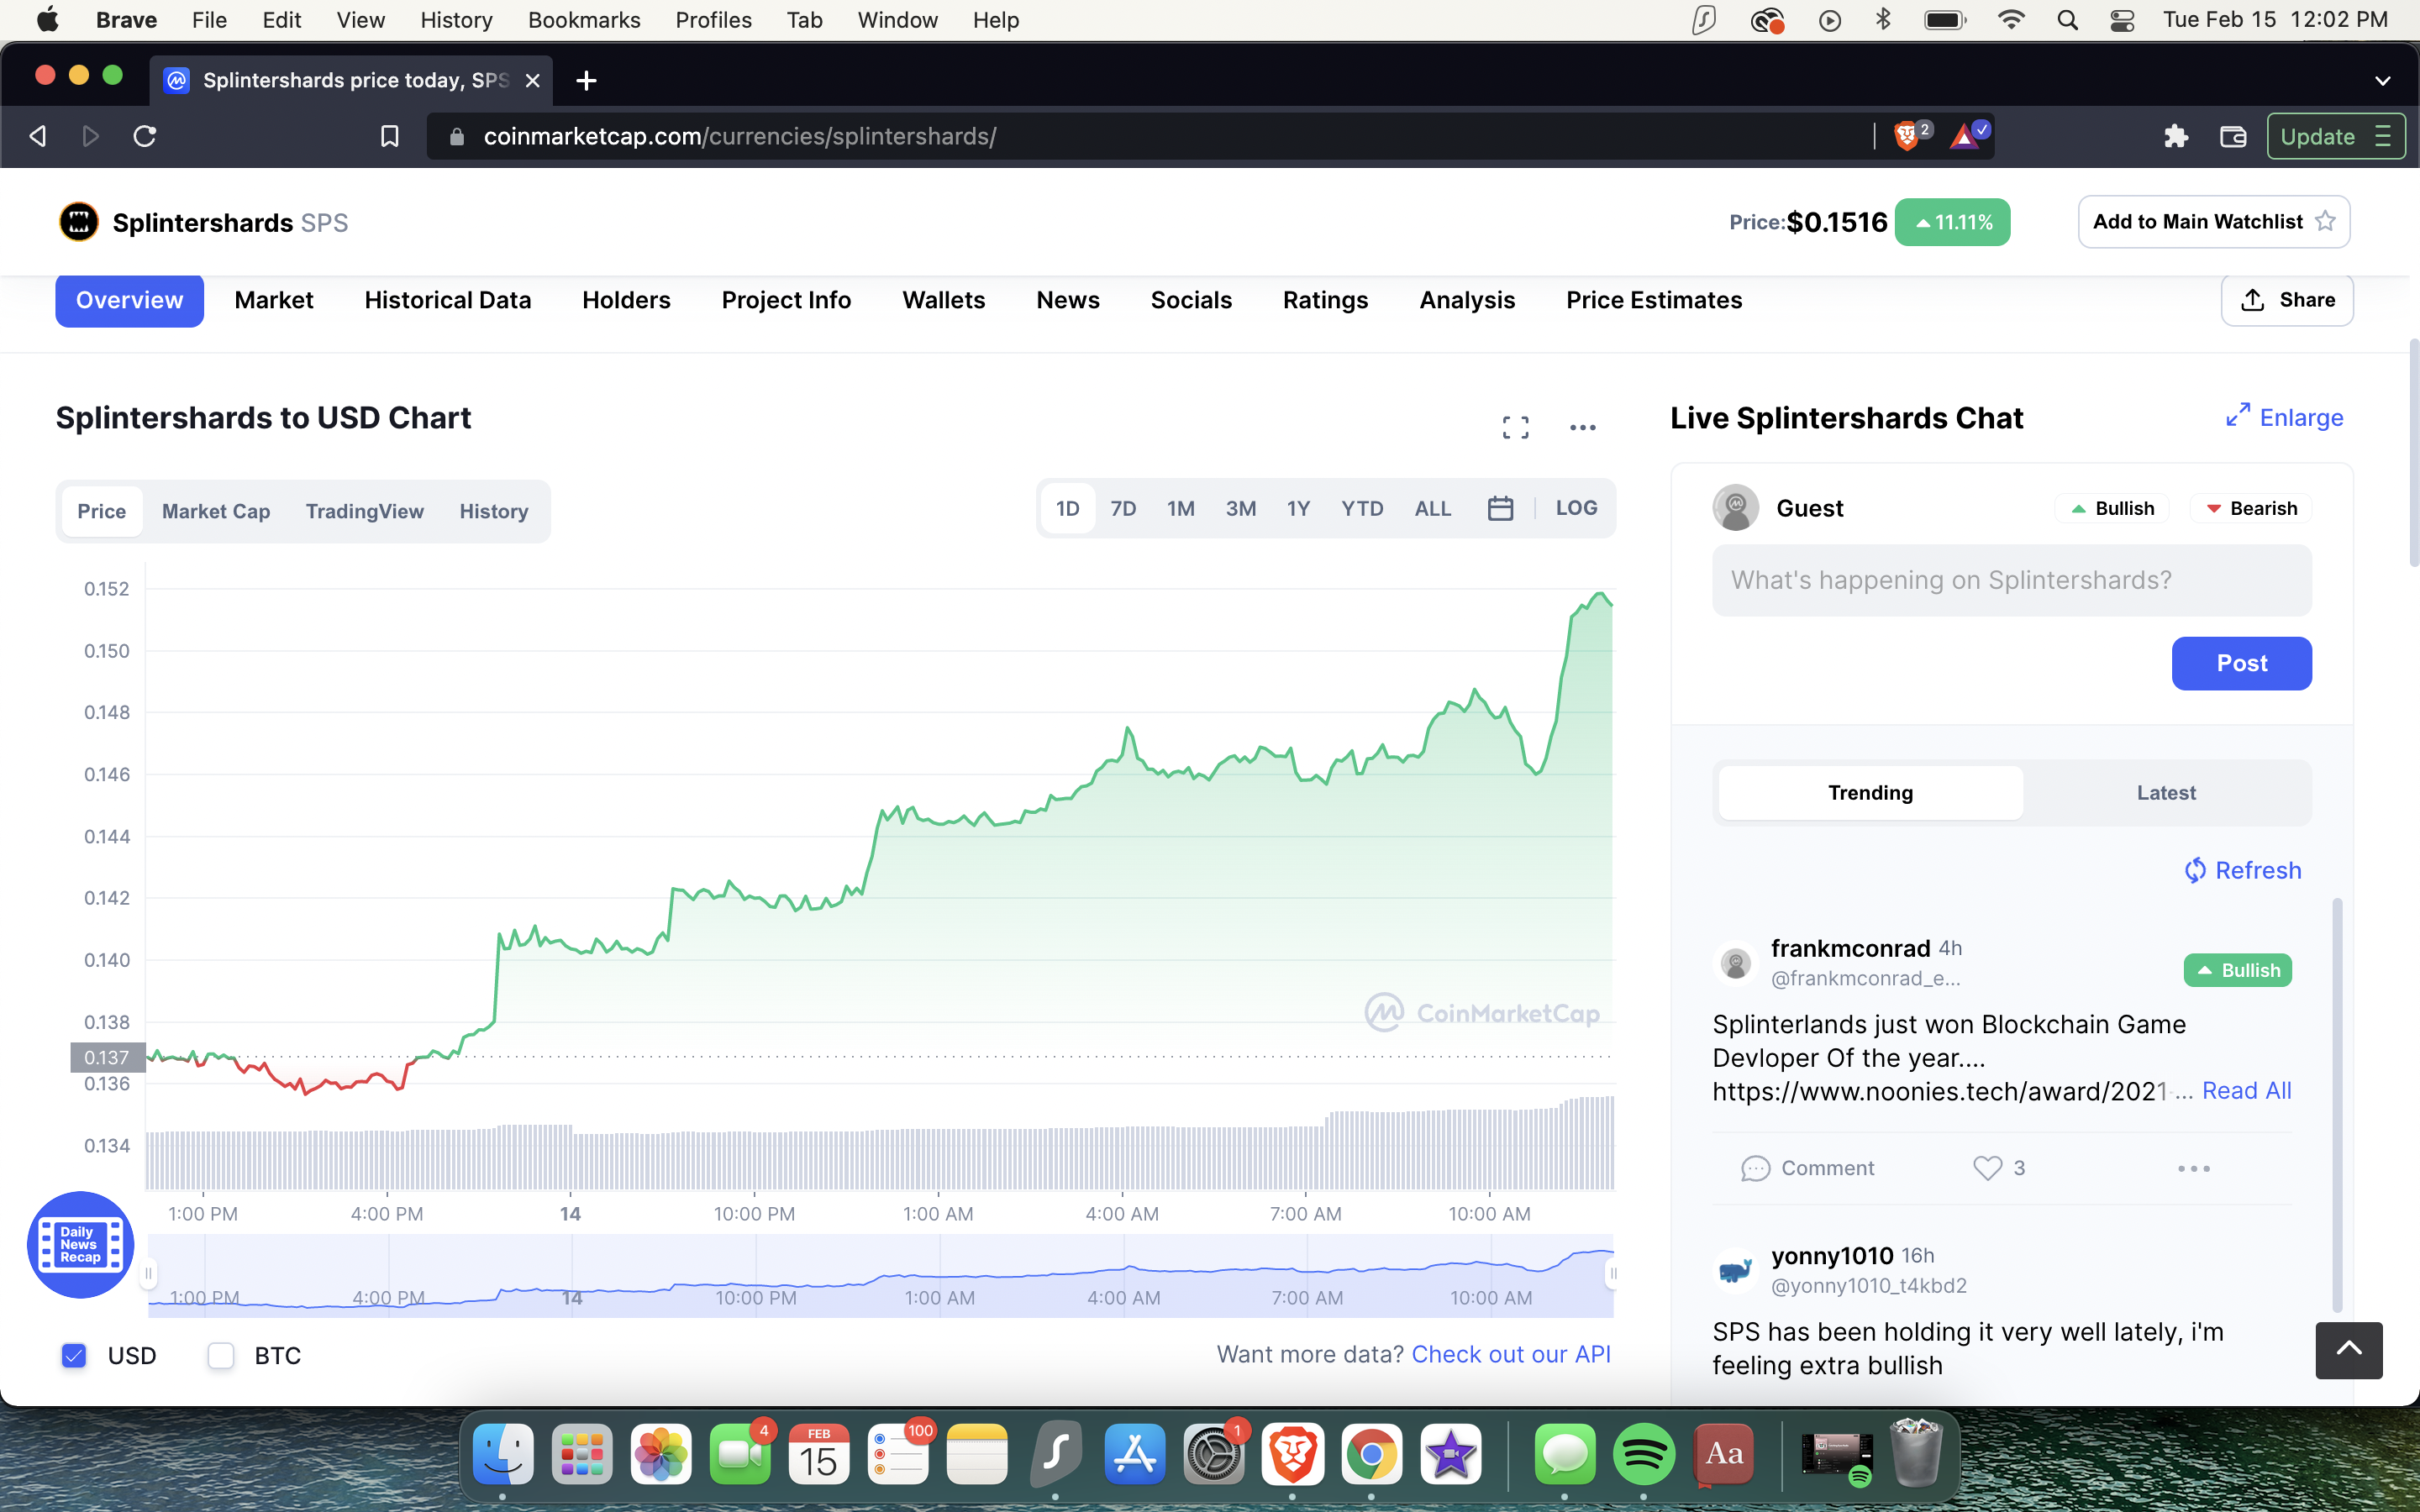2420x1512 pixels.
Task: Open fullscreen chart view icon
Action: [1515, 427]
